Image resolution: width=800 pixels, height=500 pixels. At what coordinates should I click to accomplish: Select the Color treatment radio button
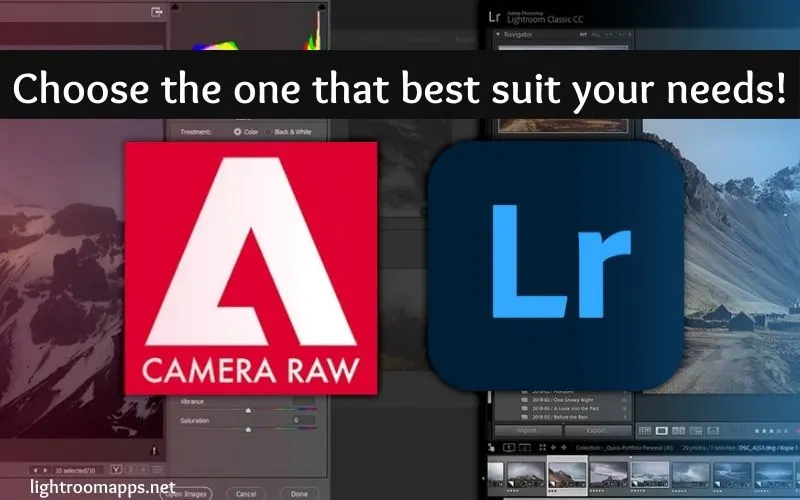pyautogui.click(x=238, y=131)
